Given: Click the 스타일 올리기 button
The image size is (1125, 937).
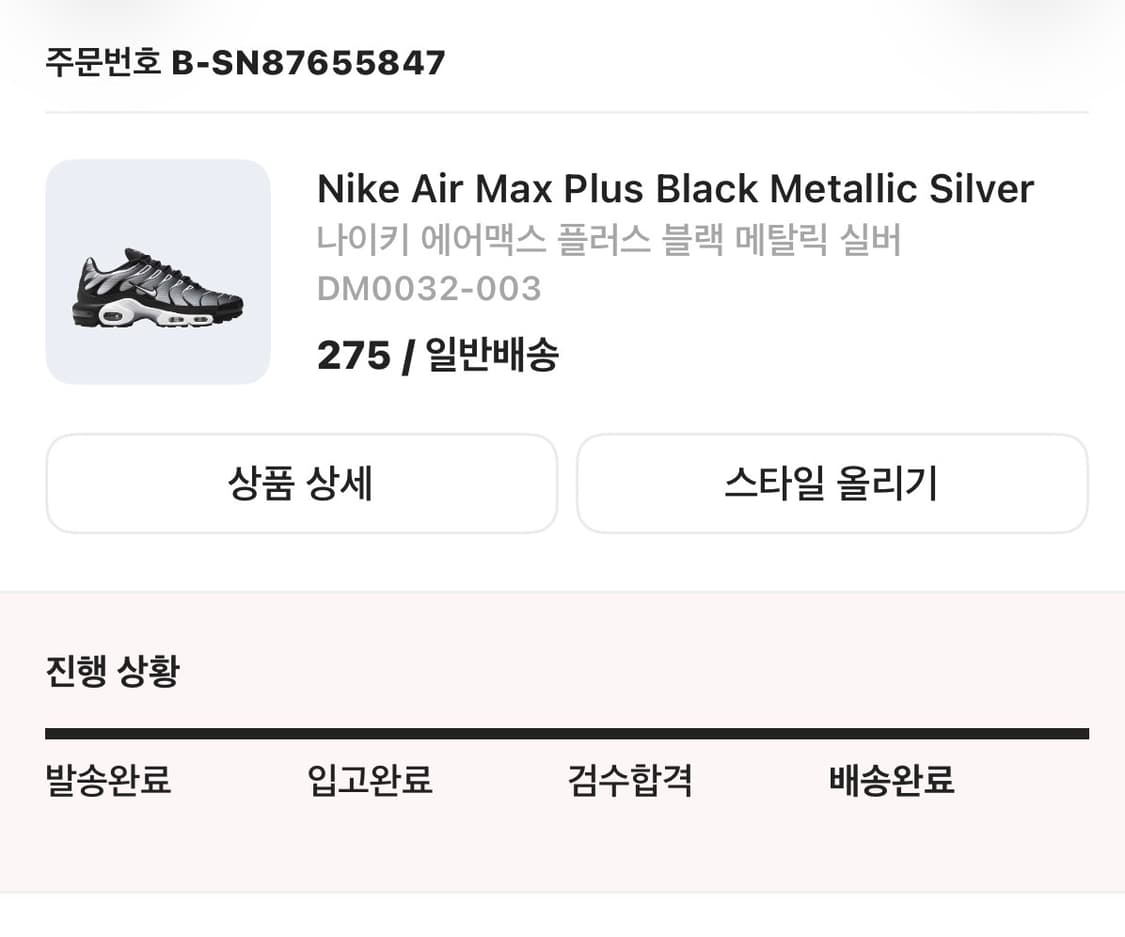Looking at the screenshot, I should 831,483.
